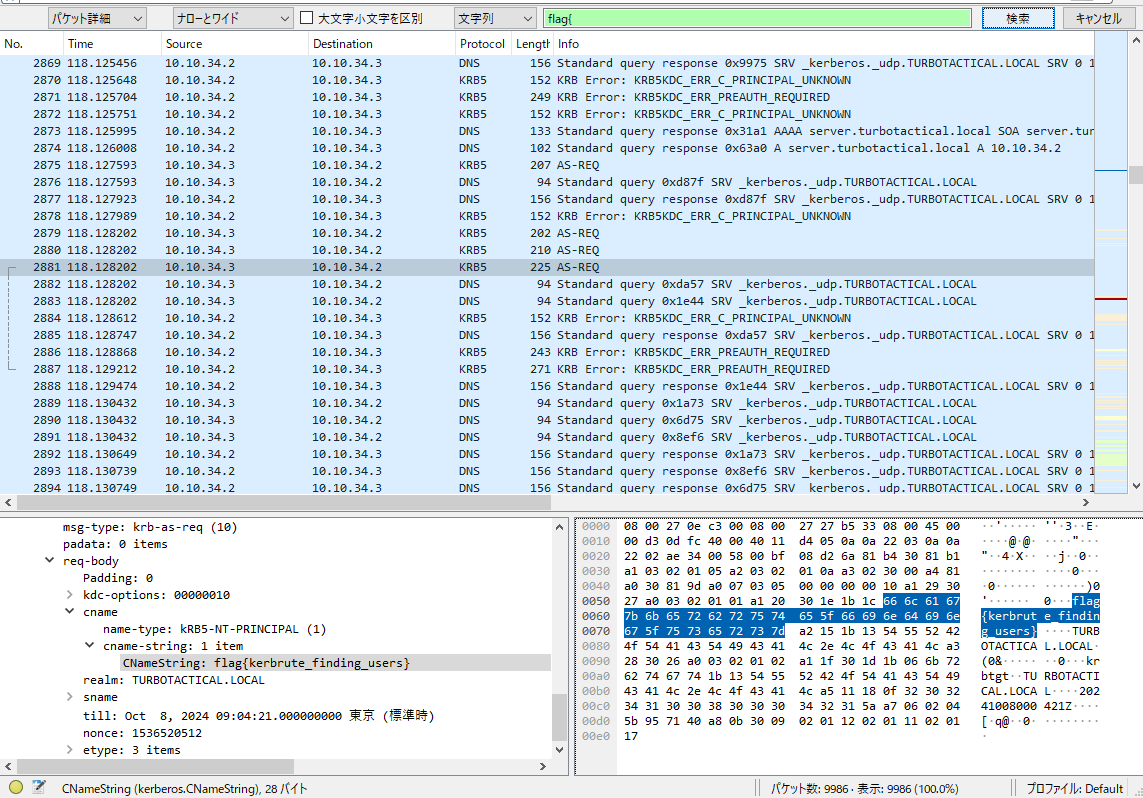
Task: Select packet 2874 DNS A response row
Action: [x=547, y=148]
